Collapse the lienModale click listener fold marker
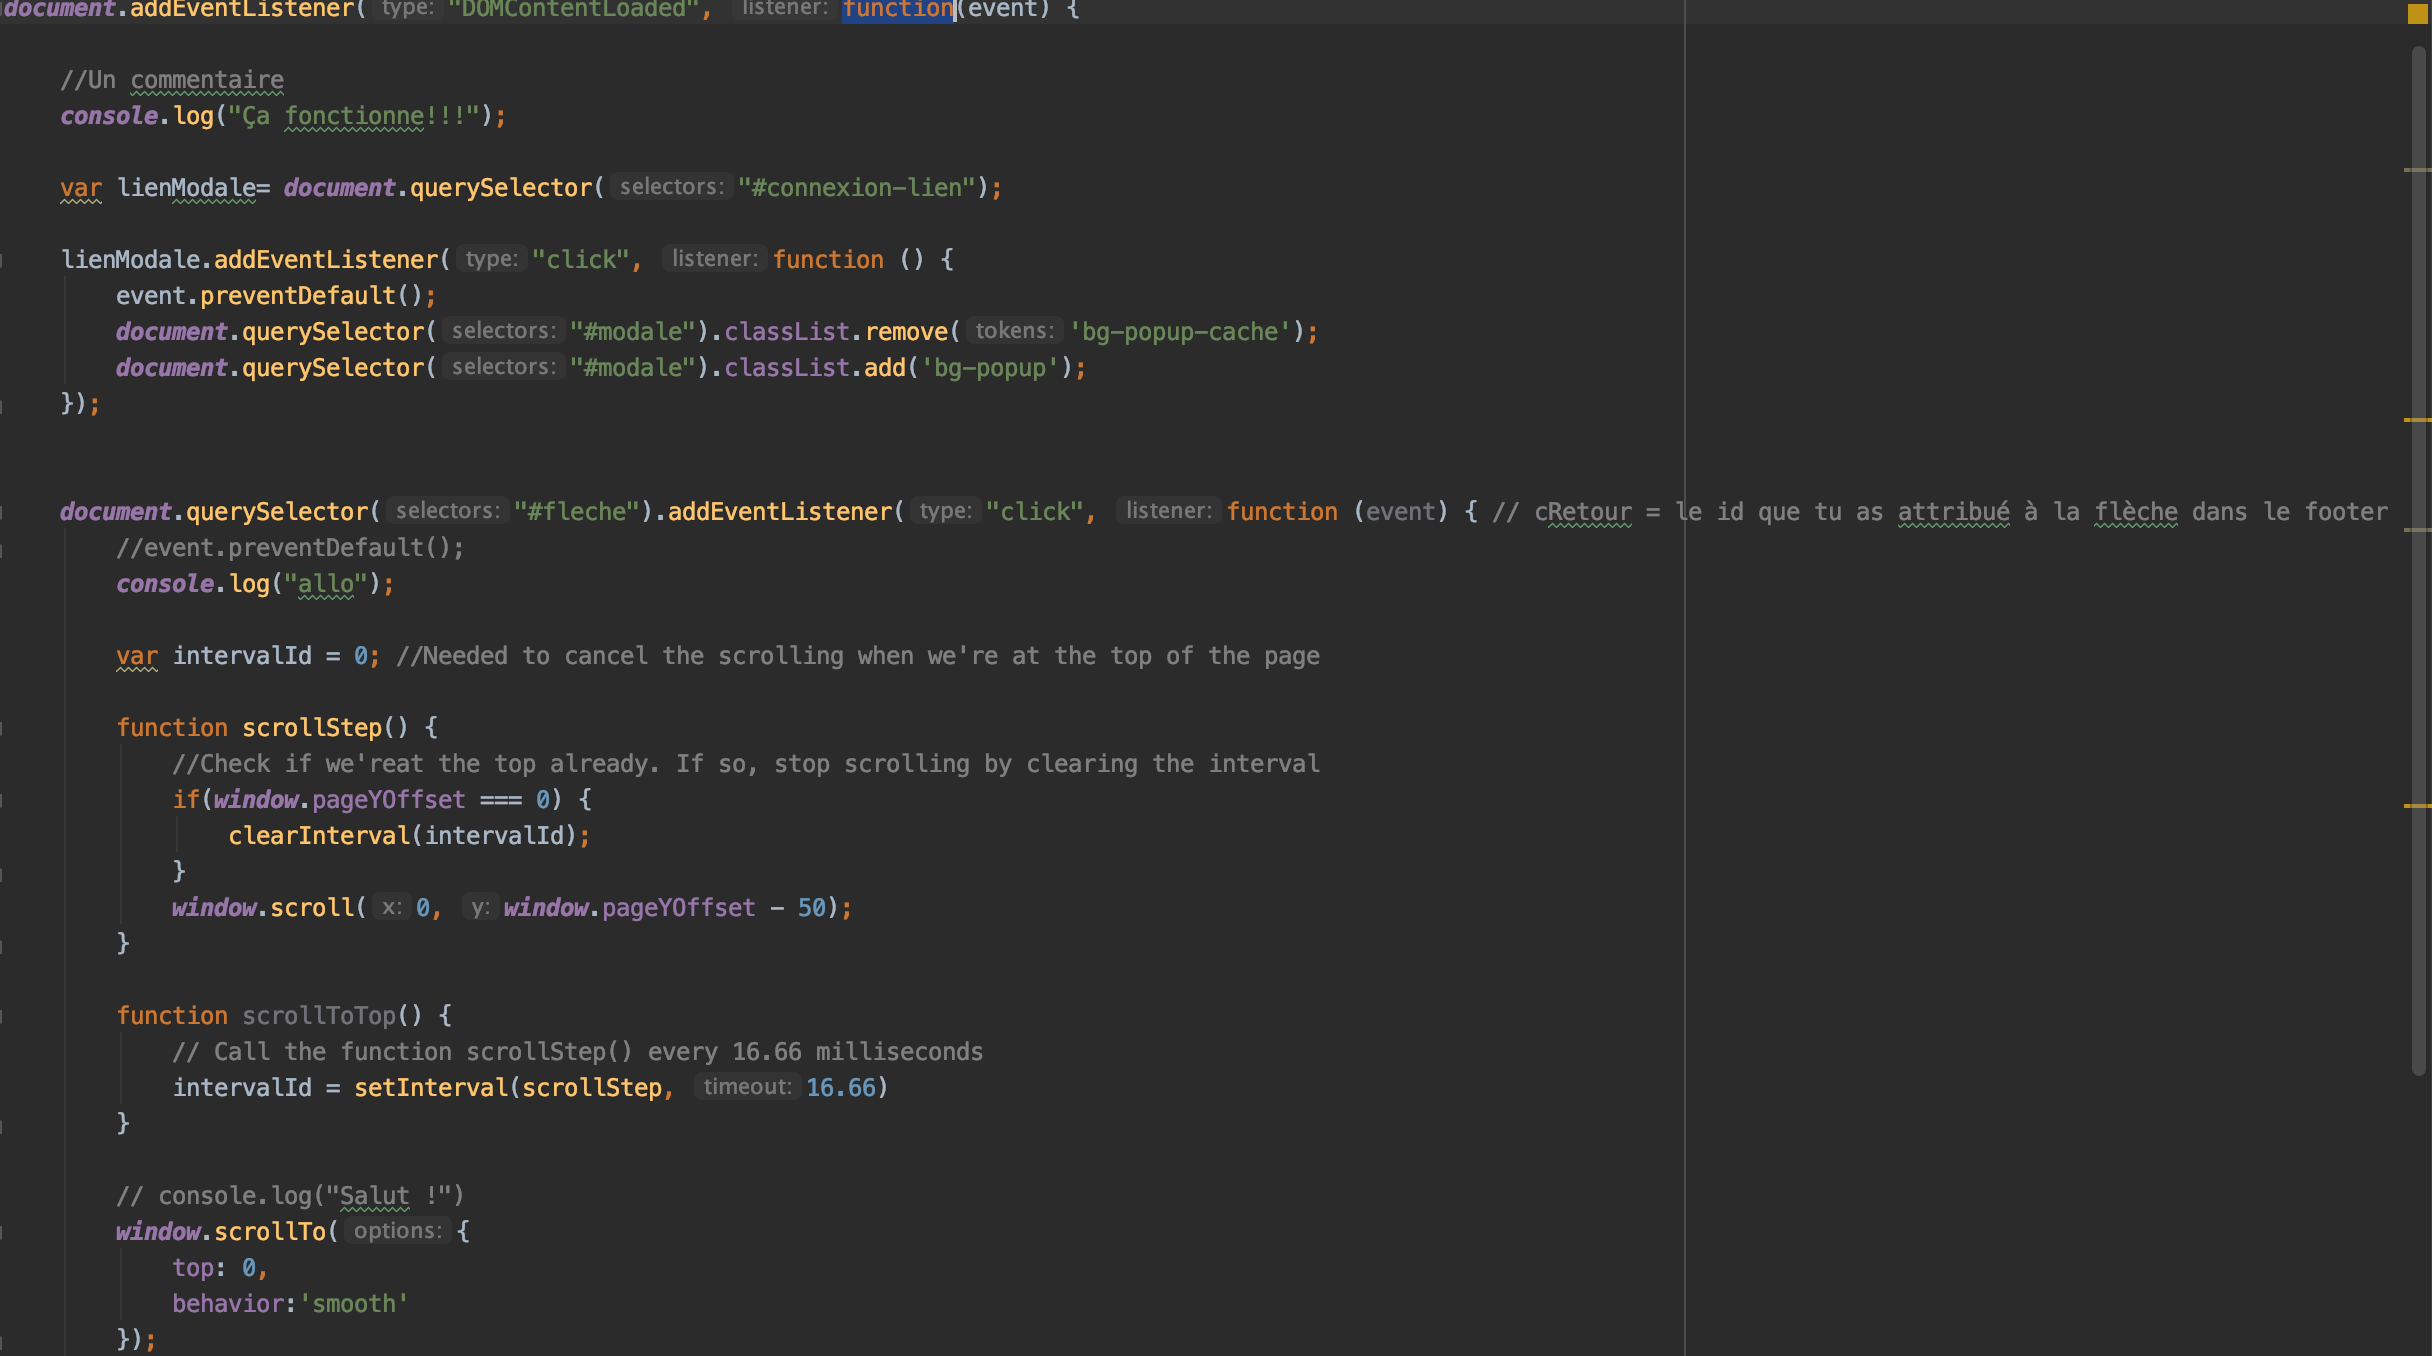Screen dimensions: 2432x1356 (3, 260)
